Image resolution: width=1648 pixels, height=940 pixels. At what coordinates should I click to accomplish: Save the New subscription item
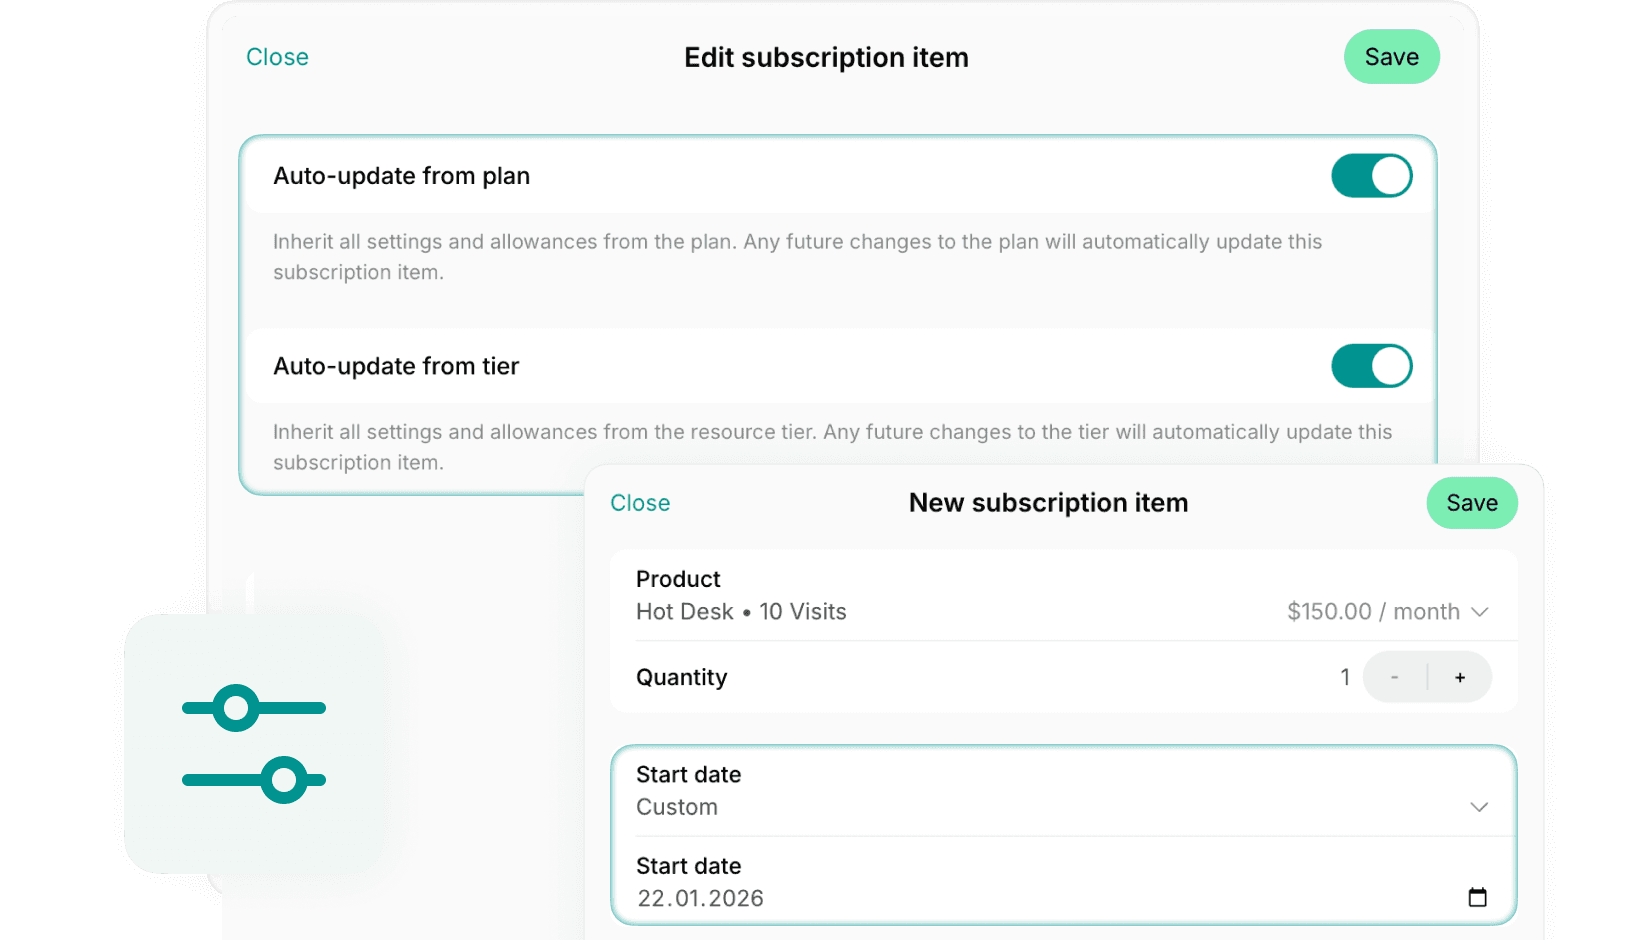(1472, 503)
